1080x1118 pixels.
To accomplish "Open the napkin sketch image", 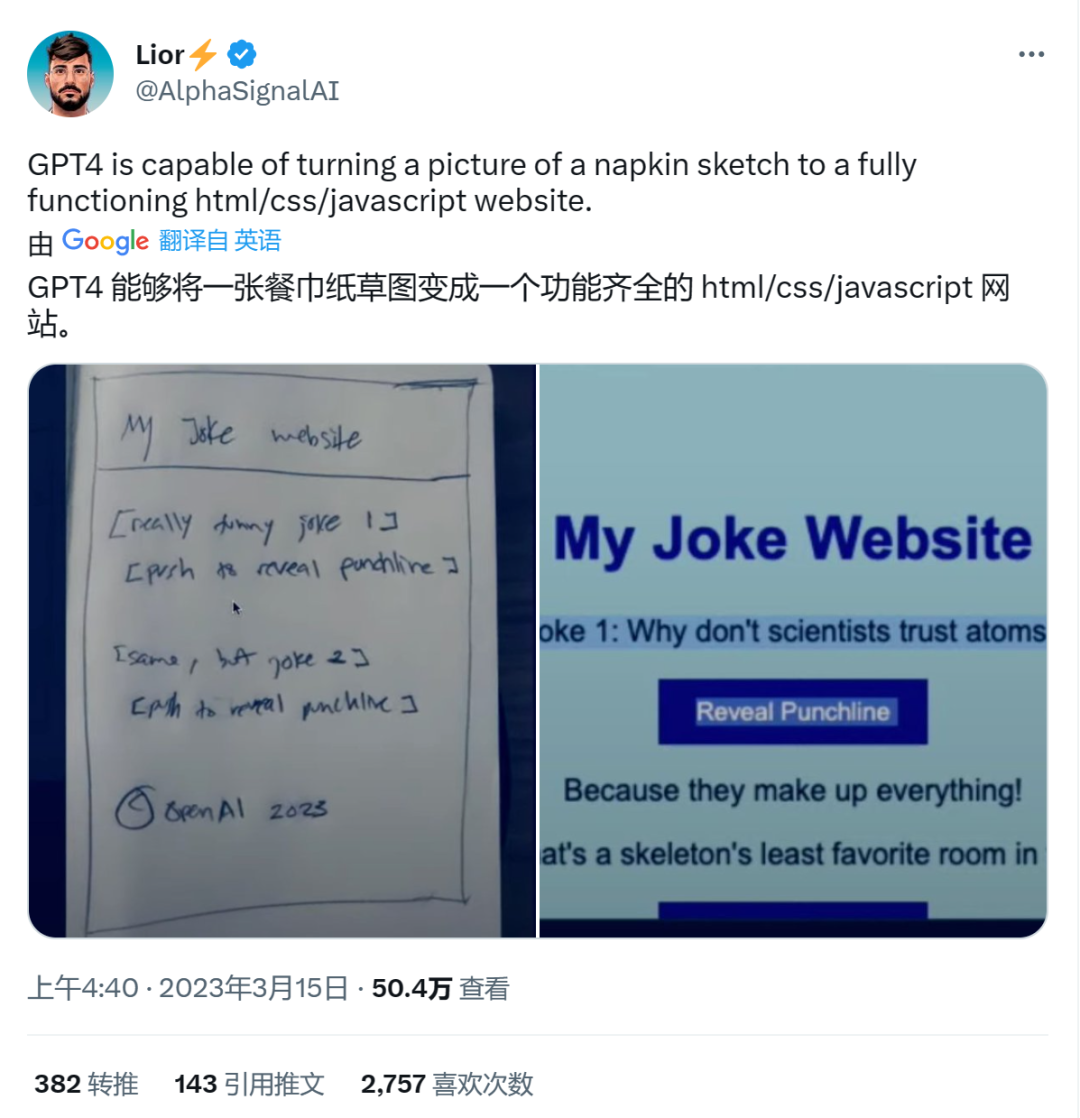I will click(282, 650).
